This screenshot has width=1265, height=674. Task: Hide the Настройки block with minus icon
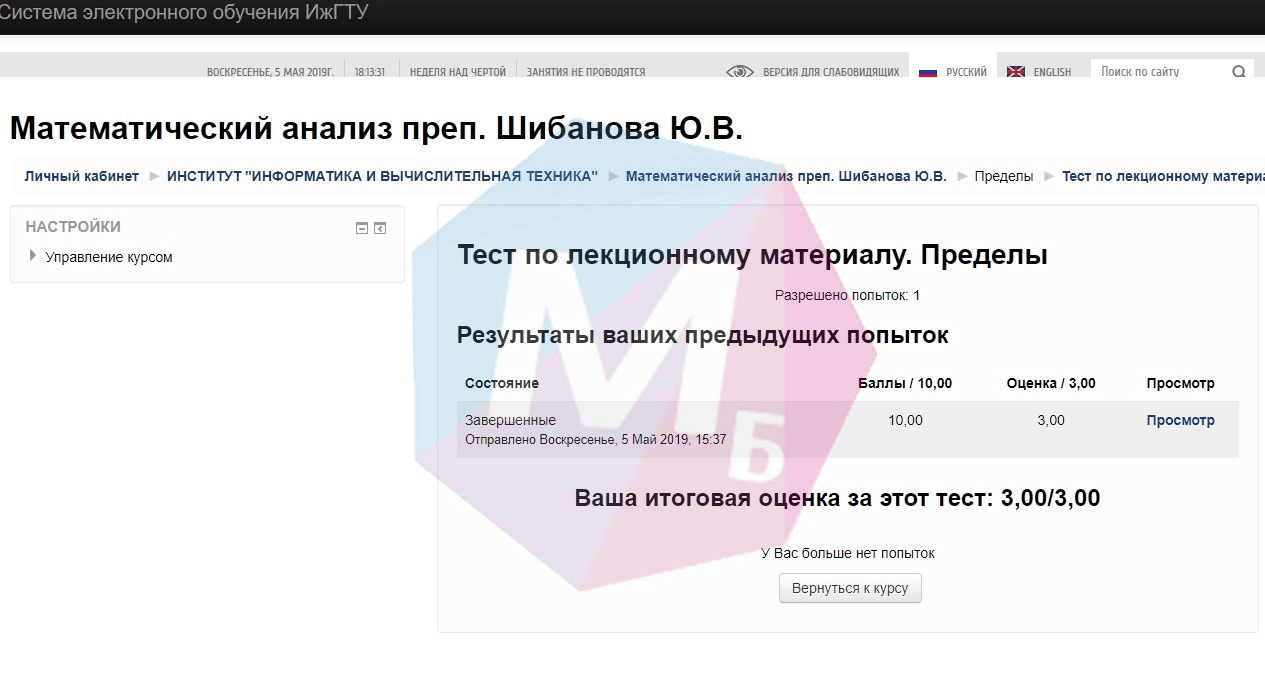[x=362, y=228]
